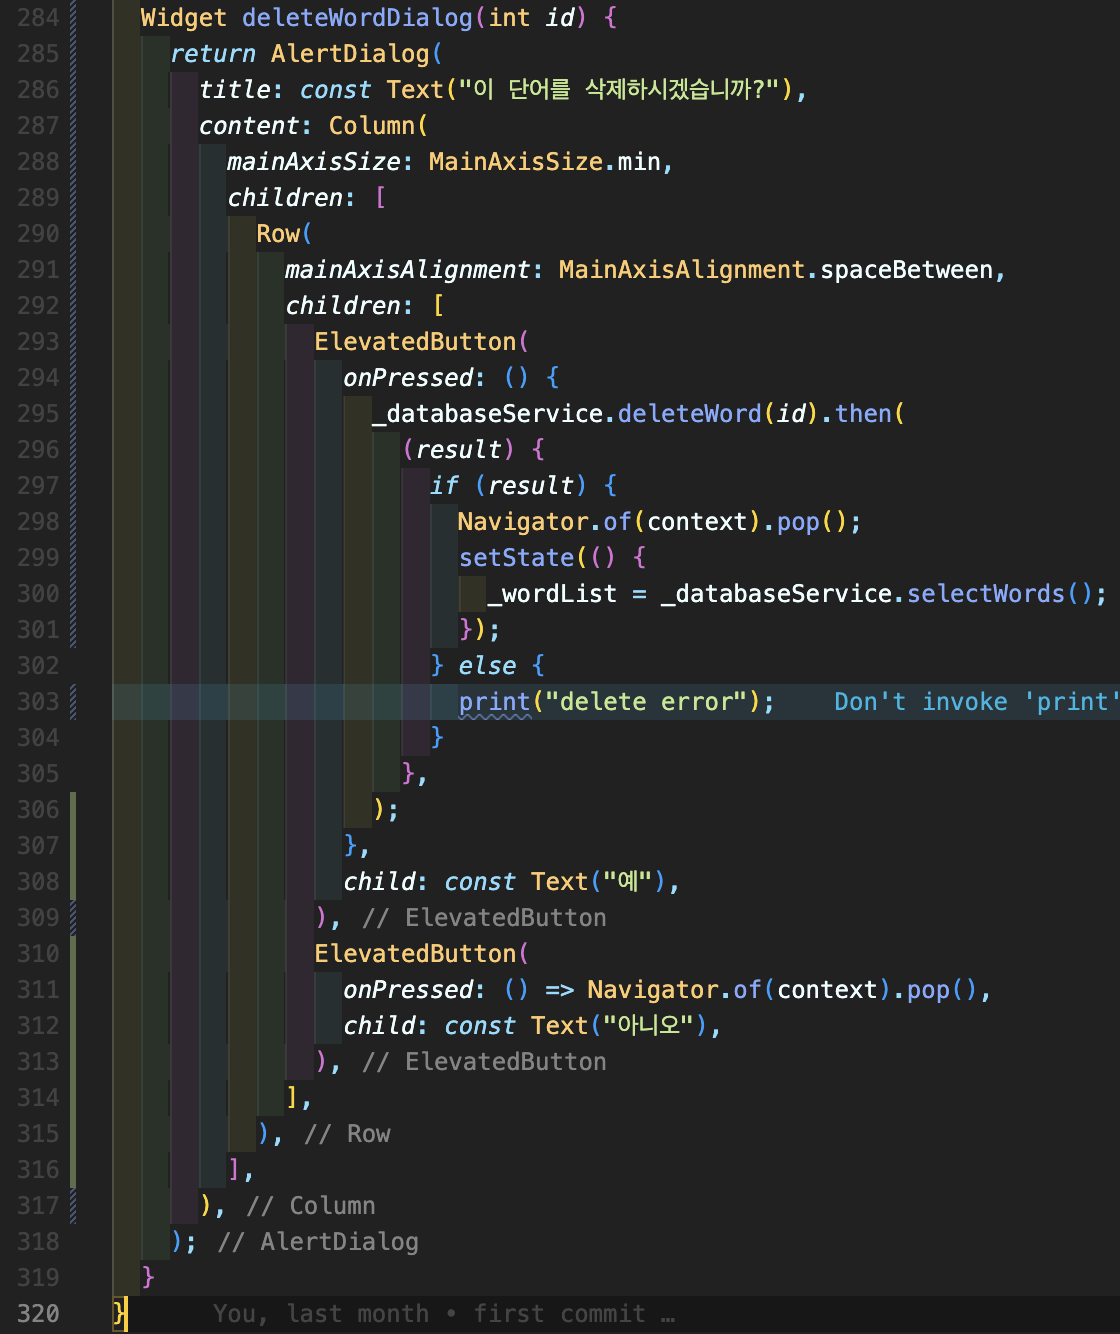This screenshot has width=1120, height=1334.
Task: Click 'AlertDialog(' on the return line
Action: click(x=357, y=54)
